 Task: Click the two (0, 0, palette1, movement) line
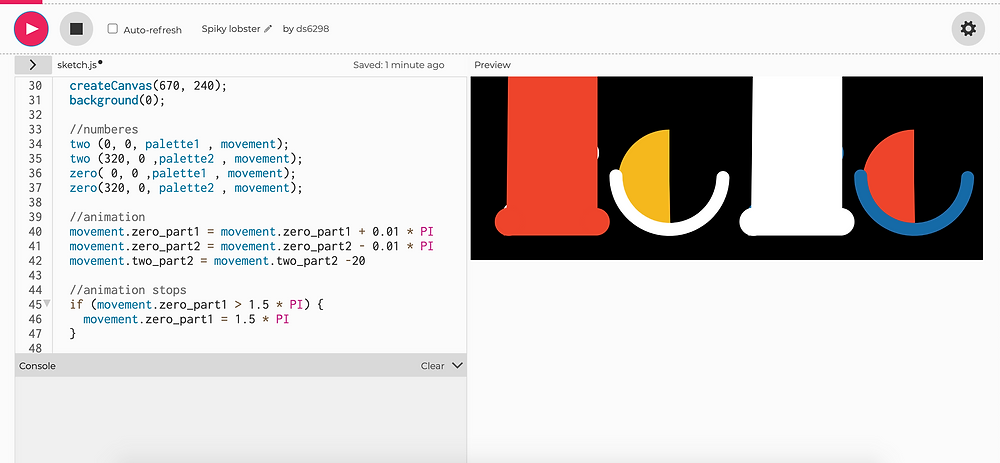pyautogui.click(x=179, y=144)
